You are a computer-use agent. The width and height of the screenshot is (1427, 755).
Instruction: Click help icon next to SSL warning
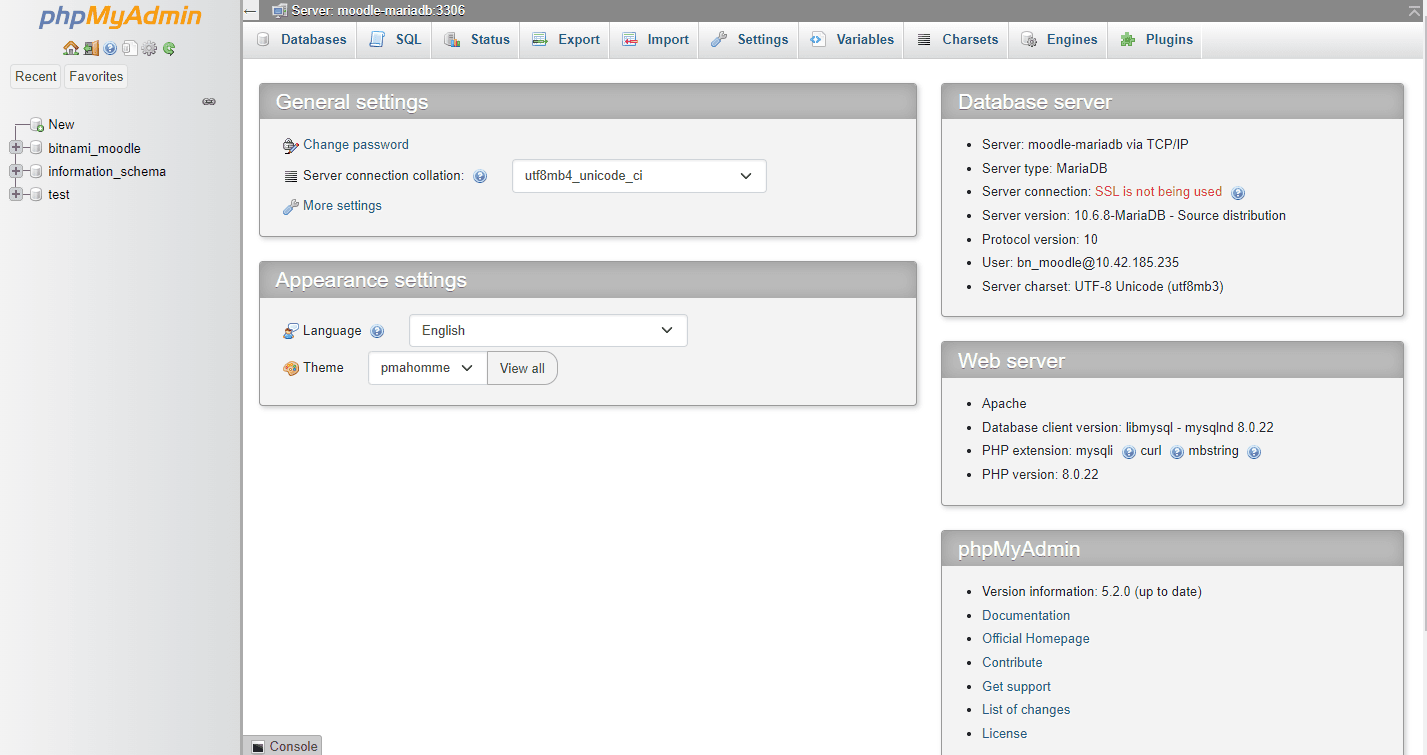click(x=1237, y=193)
